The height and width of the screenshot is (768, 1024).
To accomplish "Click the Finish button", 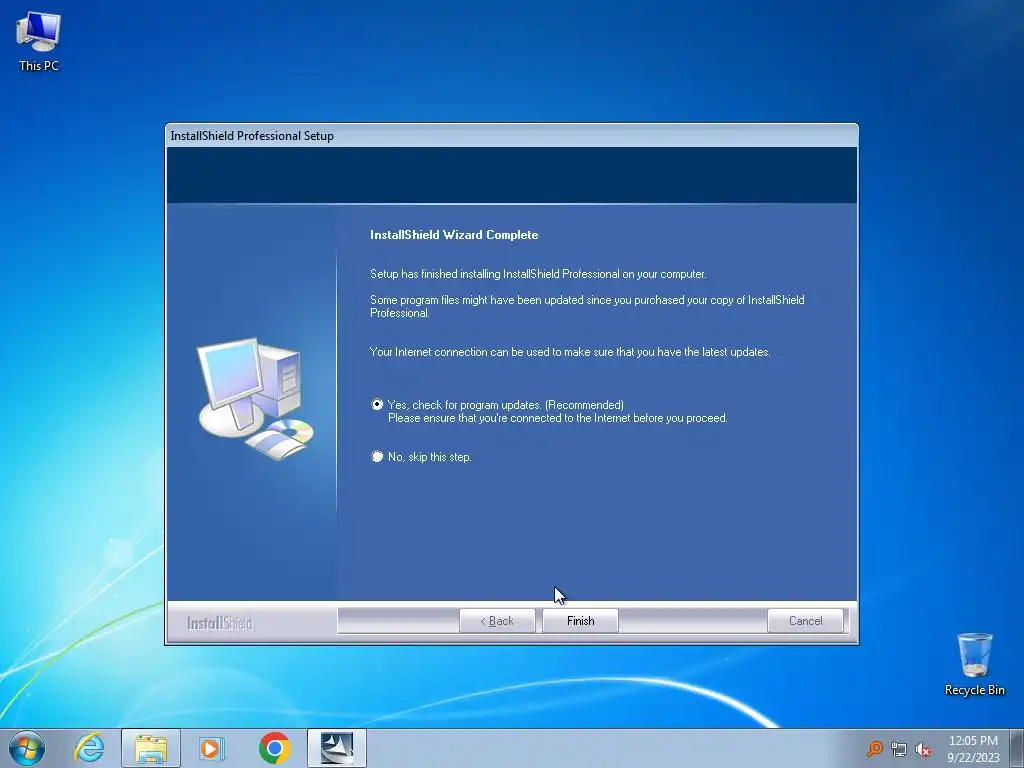I will pyautogui.click(x=580, y=621).
